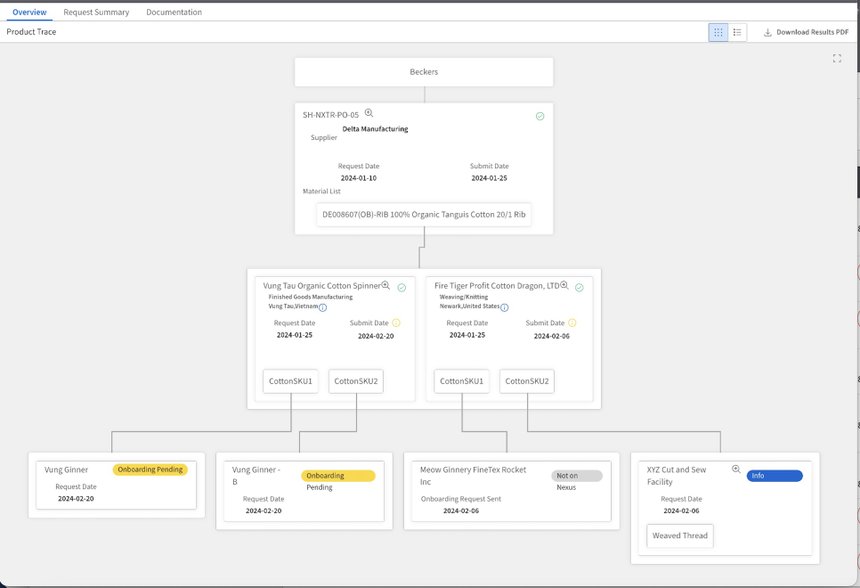The image size is (860, 588).
Task: Switch to the list view toggle
Action: [737, 32]
